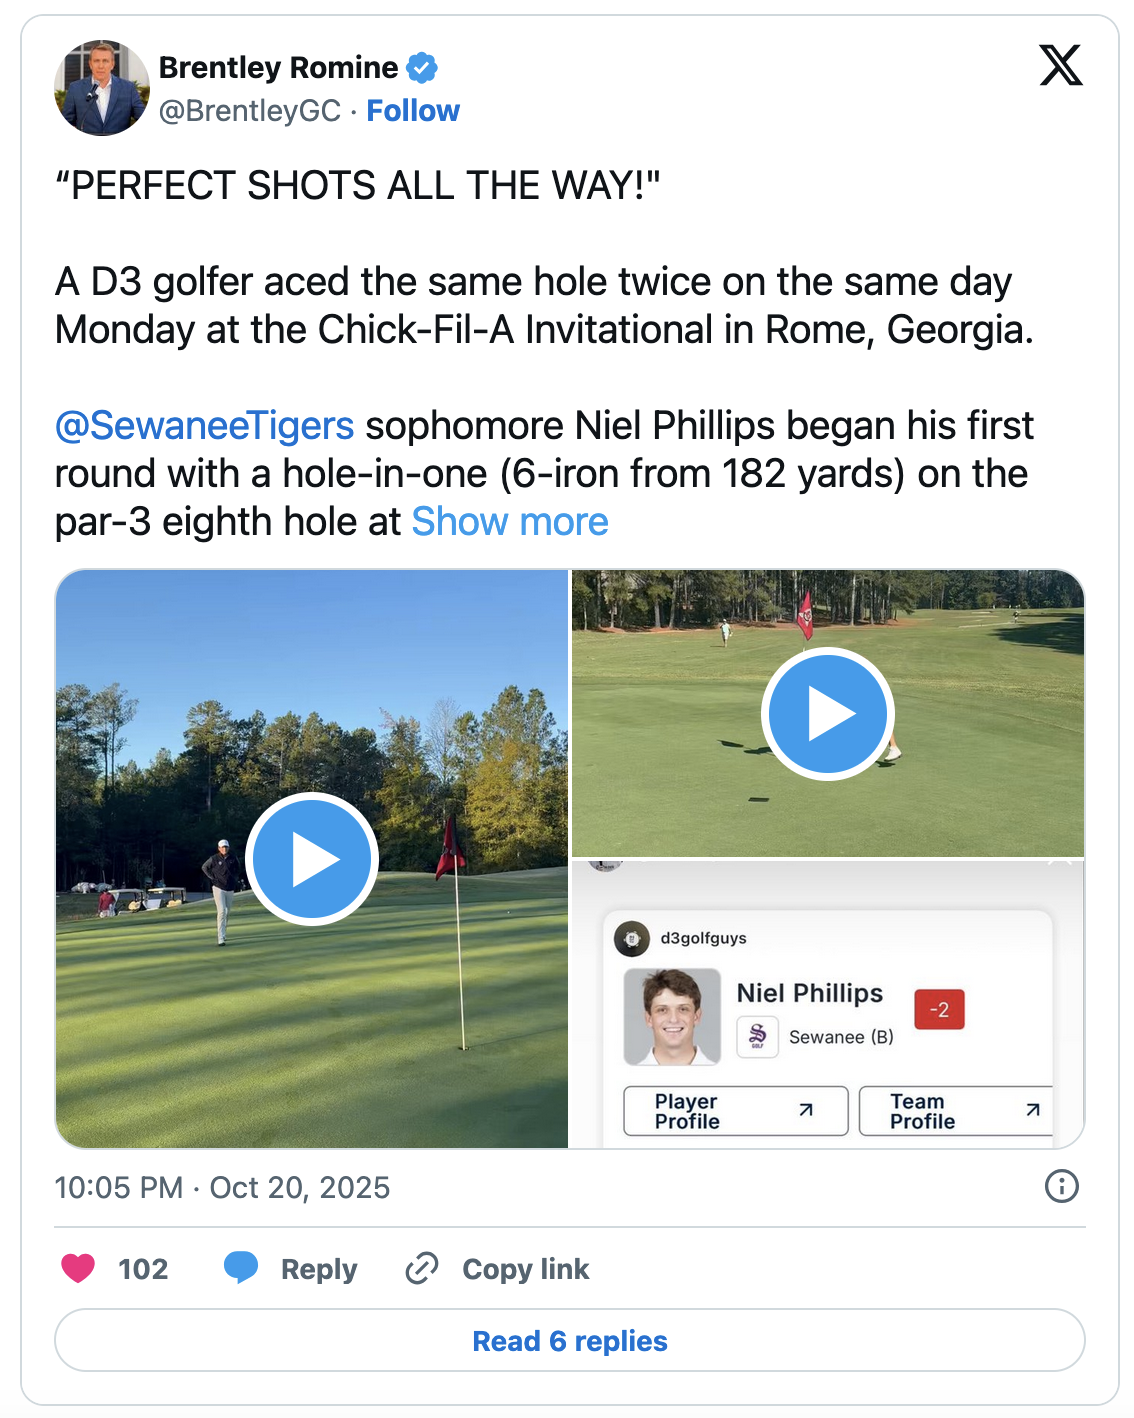The image size is (1134, 1418).
Task: Read 6 replies to this post
Action: 569,1340
